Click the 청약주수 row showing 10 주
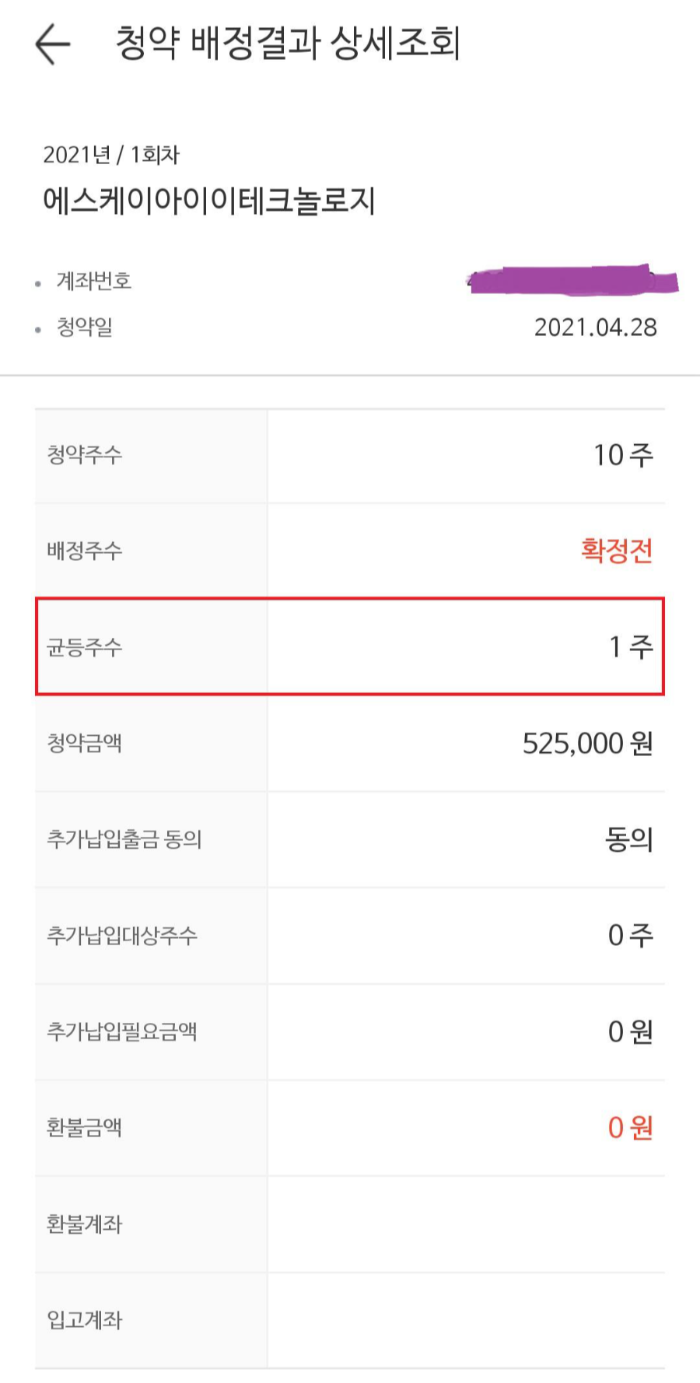Screen dimensions: 700x1383 pyautogui.click(x=350, y=452)
